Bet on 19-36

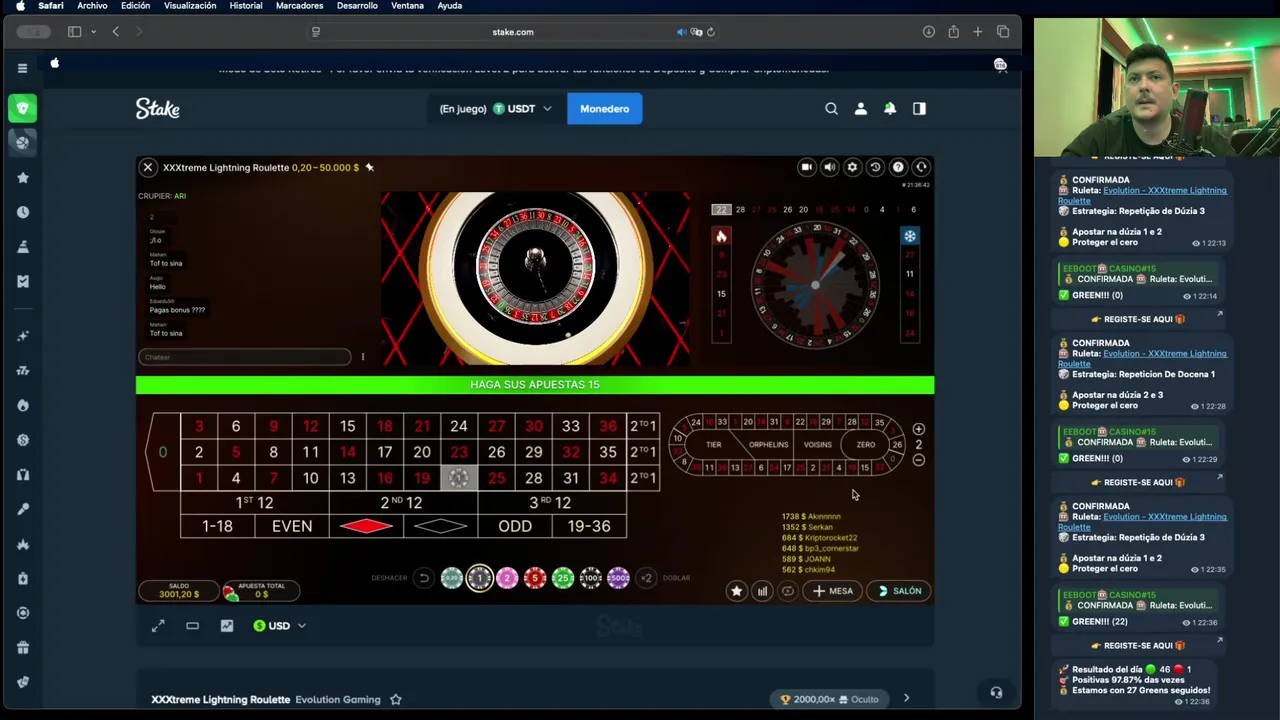click(589, 526)
